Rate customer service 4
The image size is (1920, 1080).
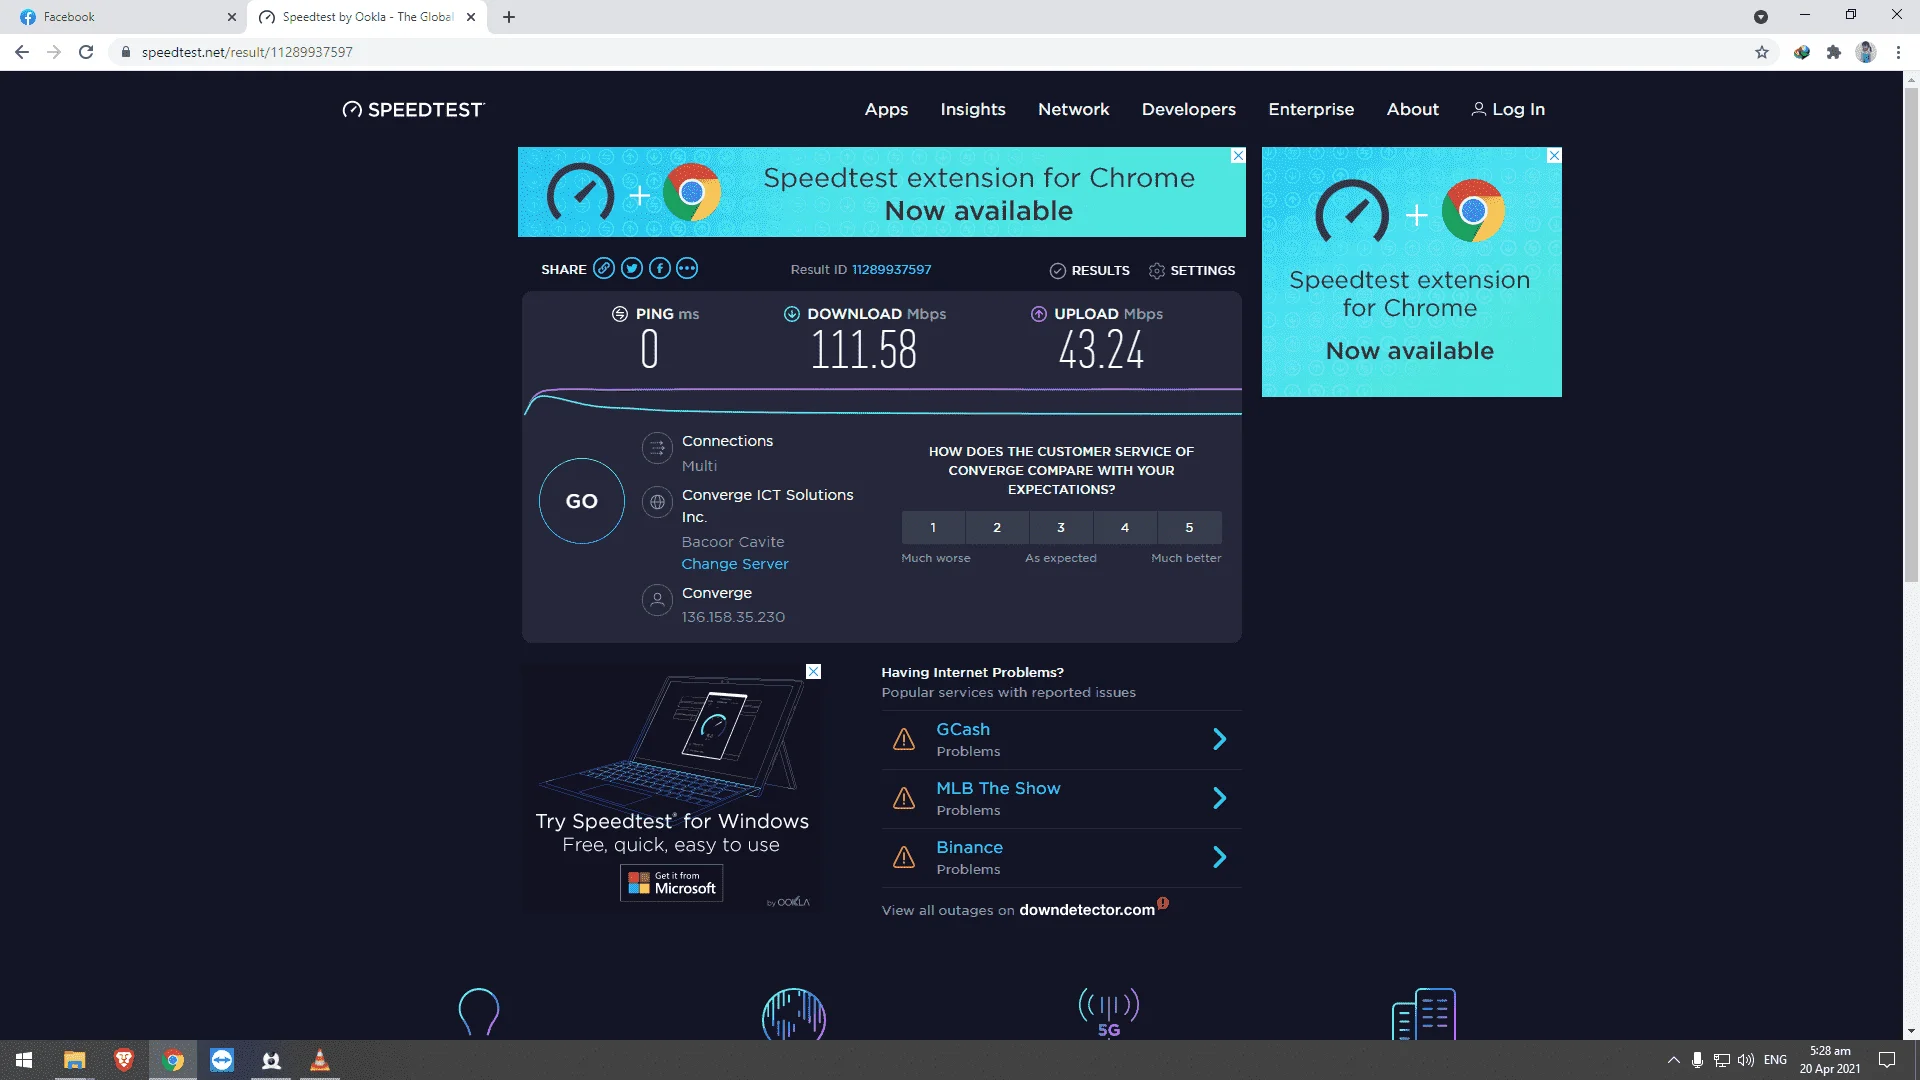[1125, 527]
